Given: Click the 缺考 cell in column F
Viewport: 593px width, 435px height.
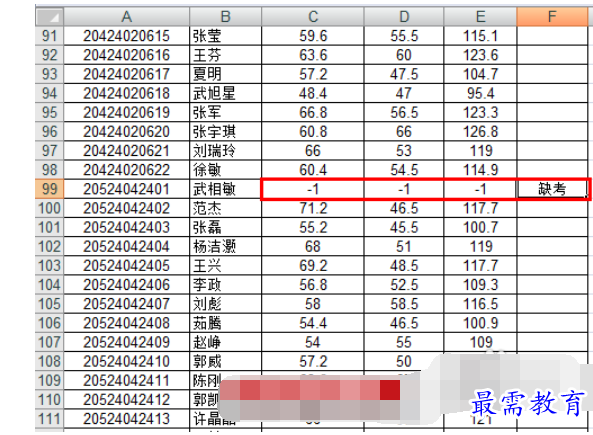Looking at the screenshot, I should tap(552, 189).
